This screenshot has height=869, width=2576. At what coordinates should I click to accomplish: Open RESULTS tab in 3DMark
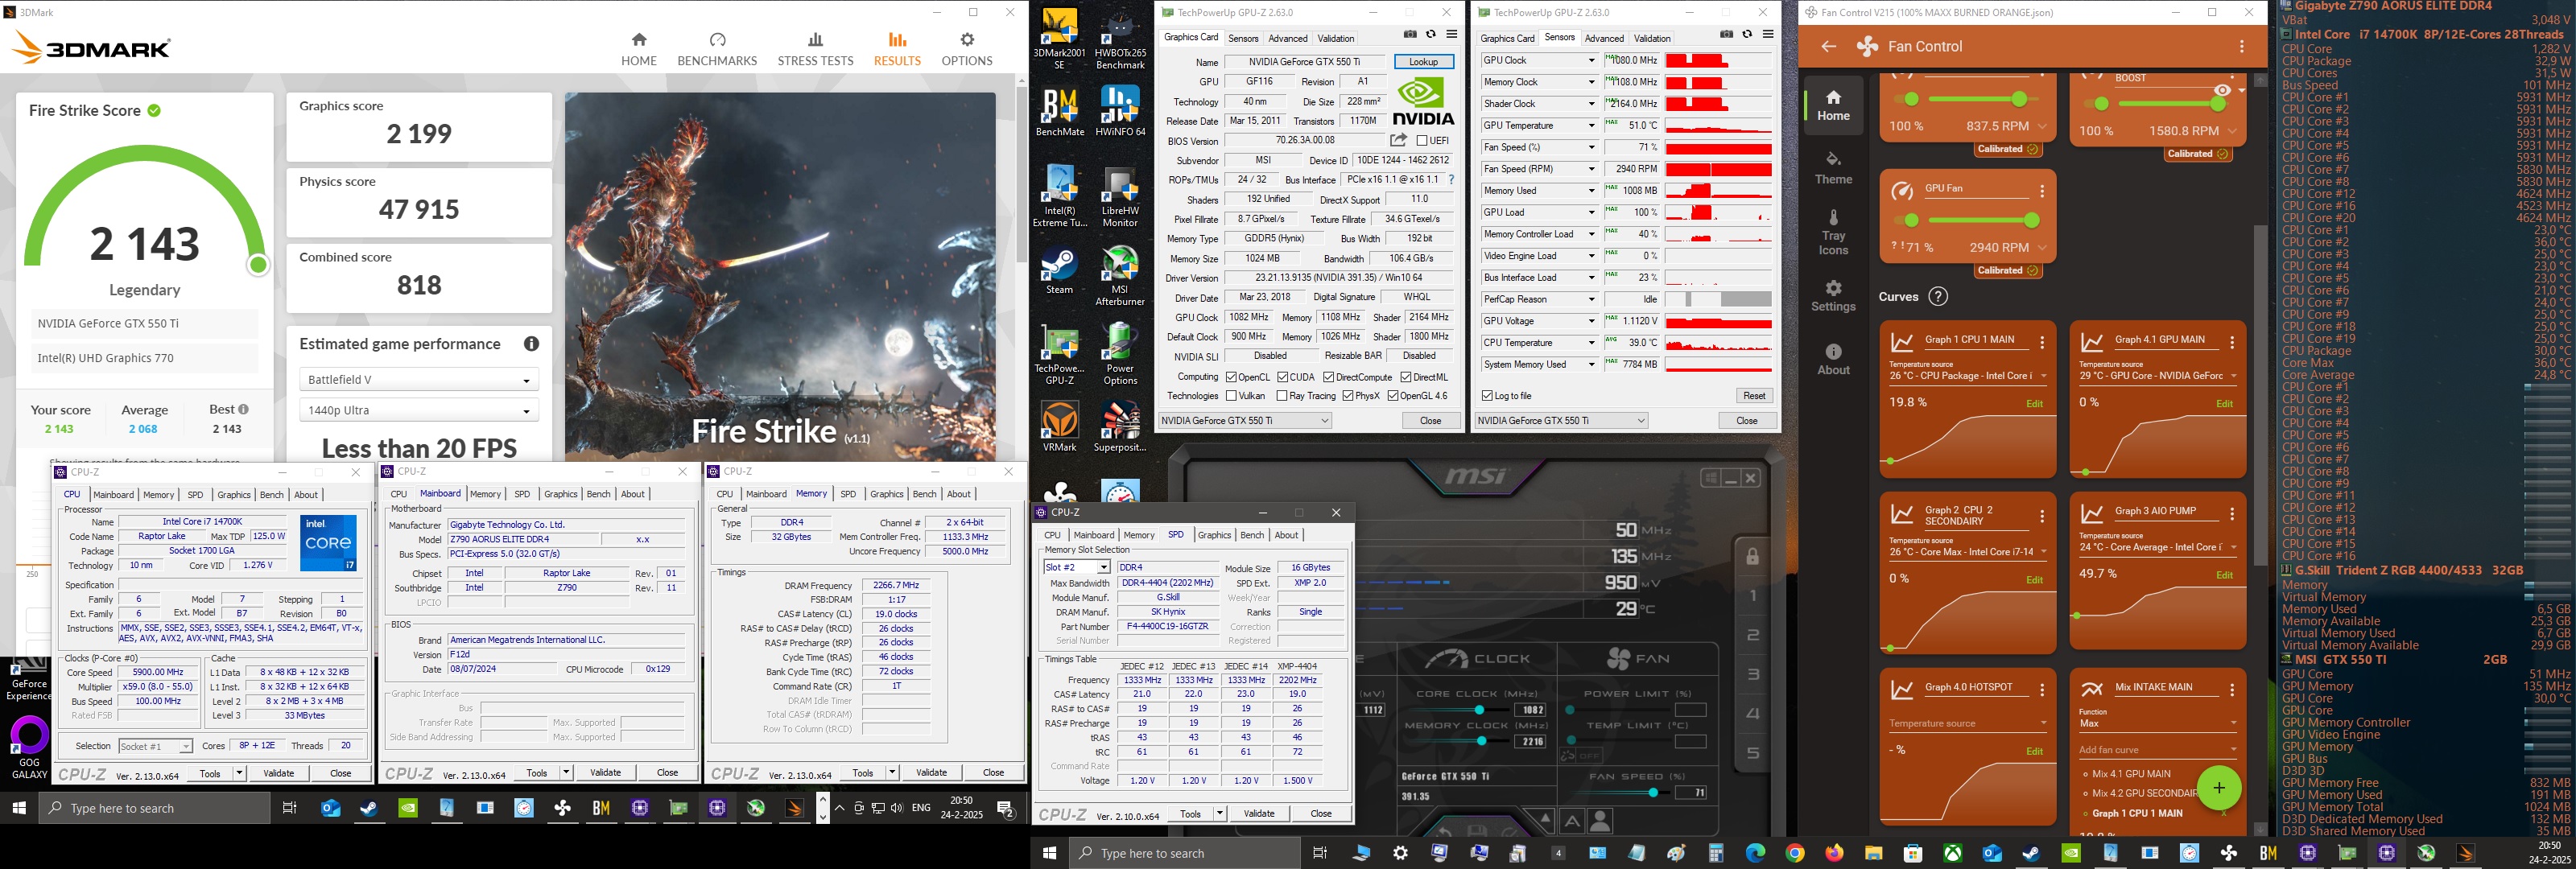(x=897, y=49)
